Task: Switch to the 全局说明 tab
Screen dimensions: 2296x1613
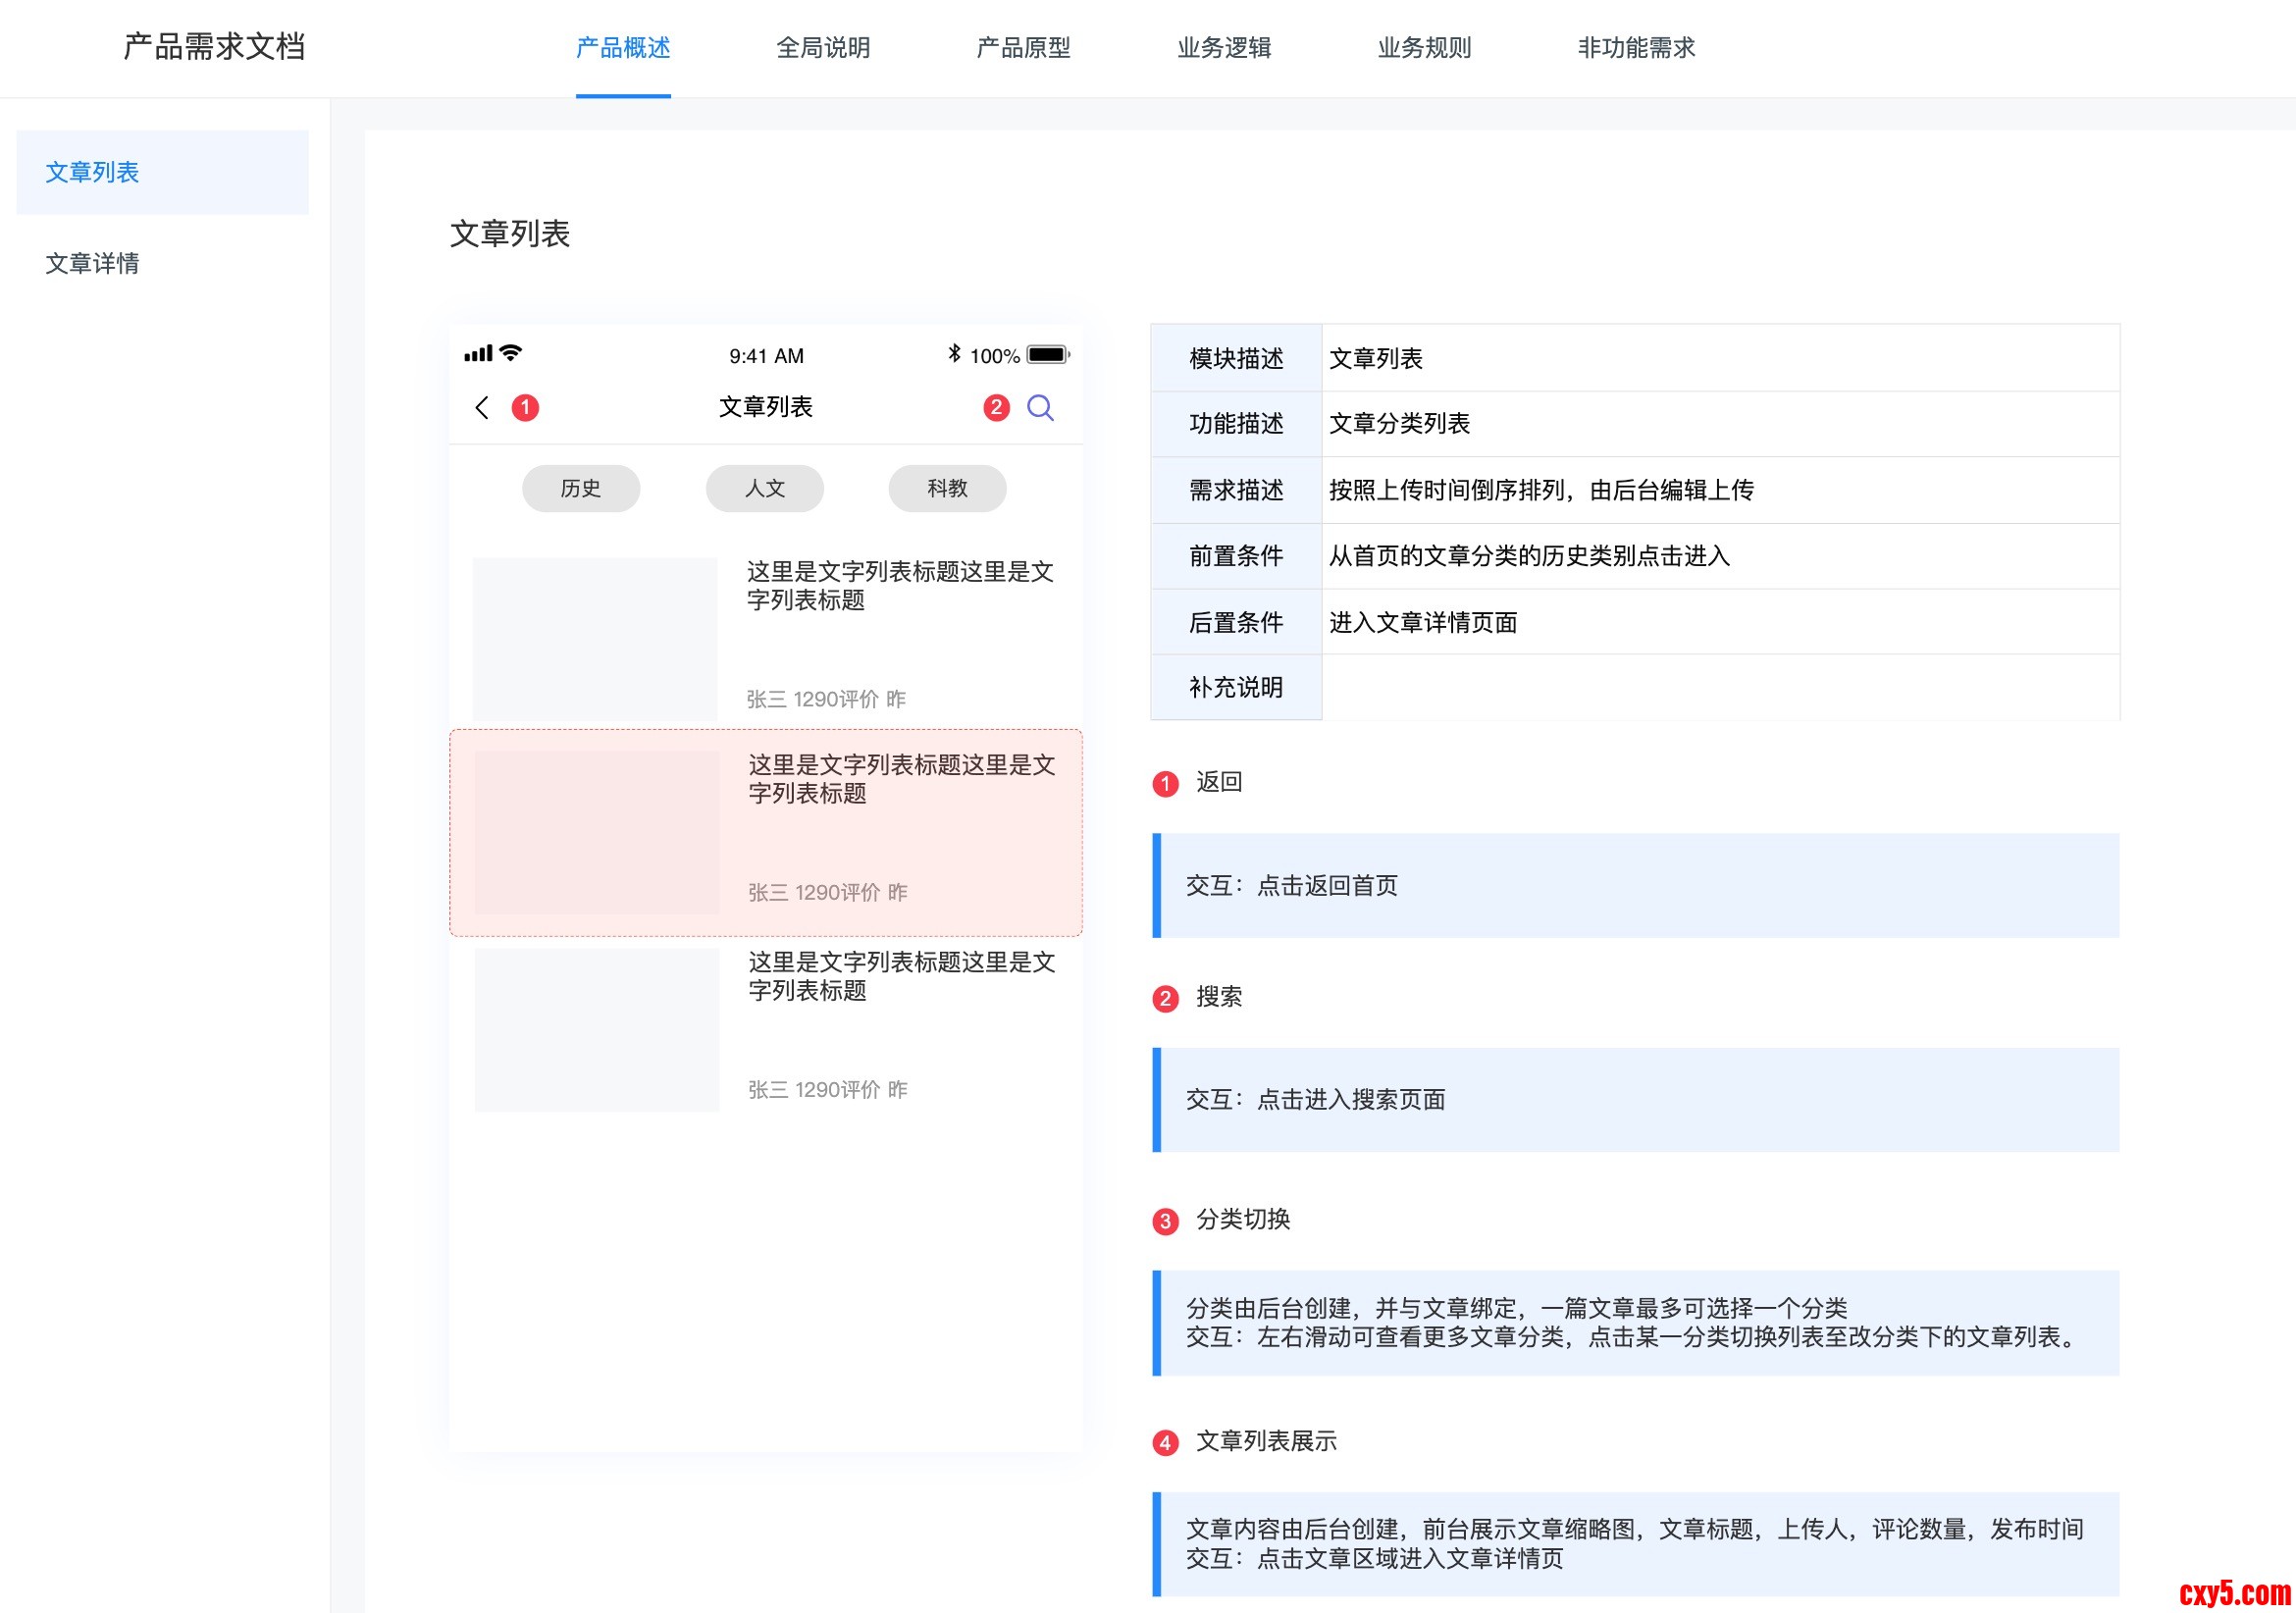Action: tap(823, 48)
